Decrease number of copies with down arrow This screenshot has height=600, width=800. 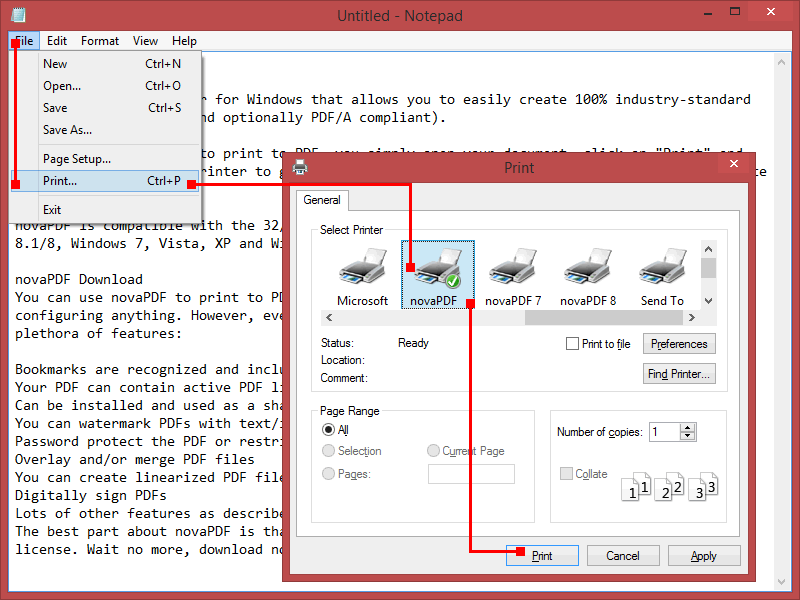coord(687,436)
